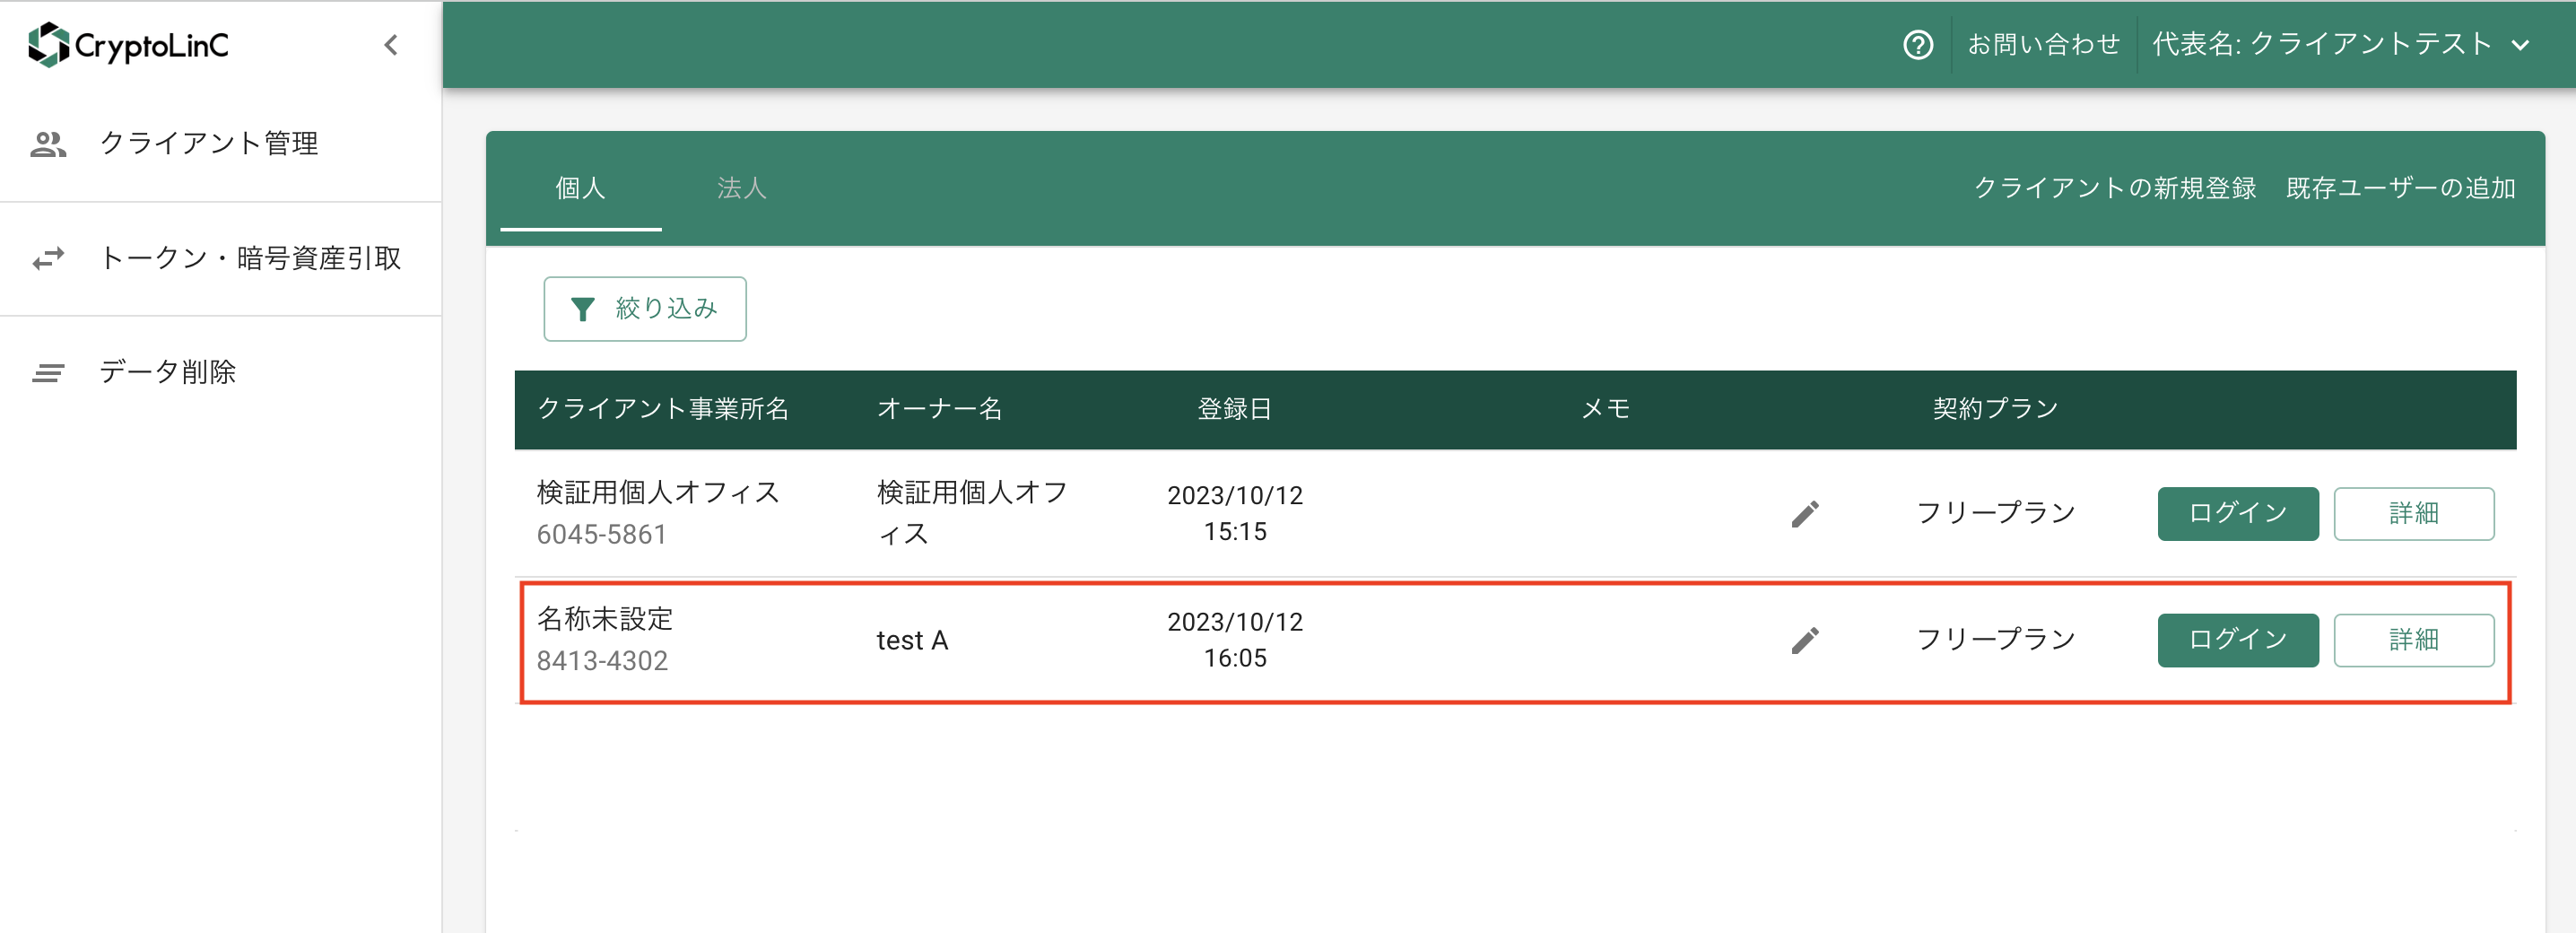Edit memo pencil for 検証用個人オフィス row
Viewport: 2576px width, 933px height.
(x=1805, y=514)
